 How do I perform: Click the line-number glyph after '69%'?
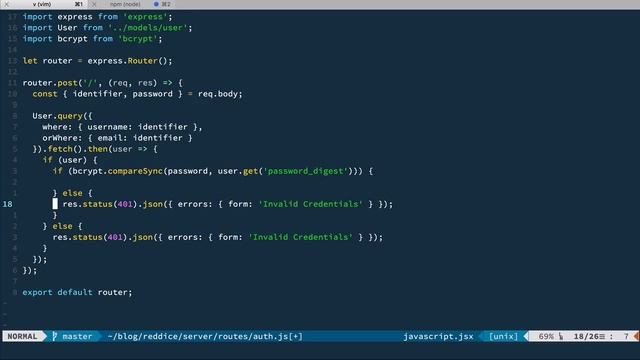coord(561,336)
